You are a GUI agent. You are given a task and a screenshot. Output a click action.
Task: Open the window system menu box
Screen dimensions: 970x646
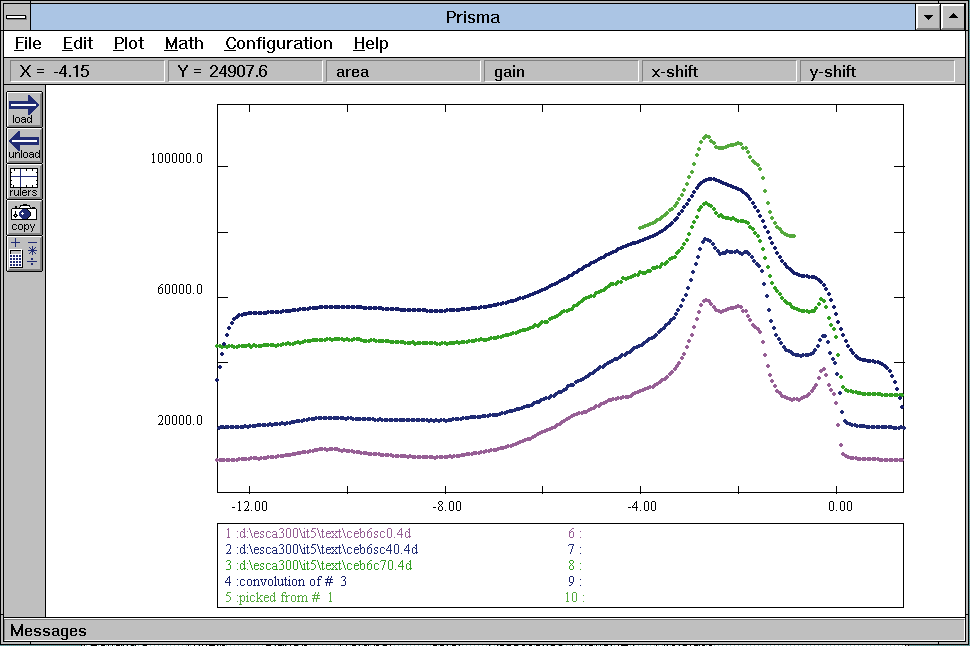[x=16, y=17]
